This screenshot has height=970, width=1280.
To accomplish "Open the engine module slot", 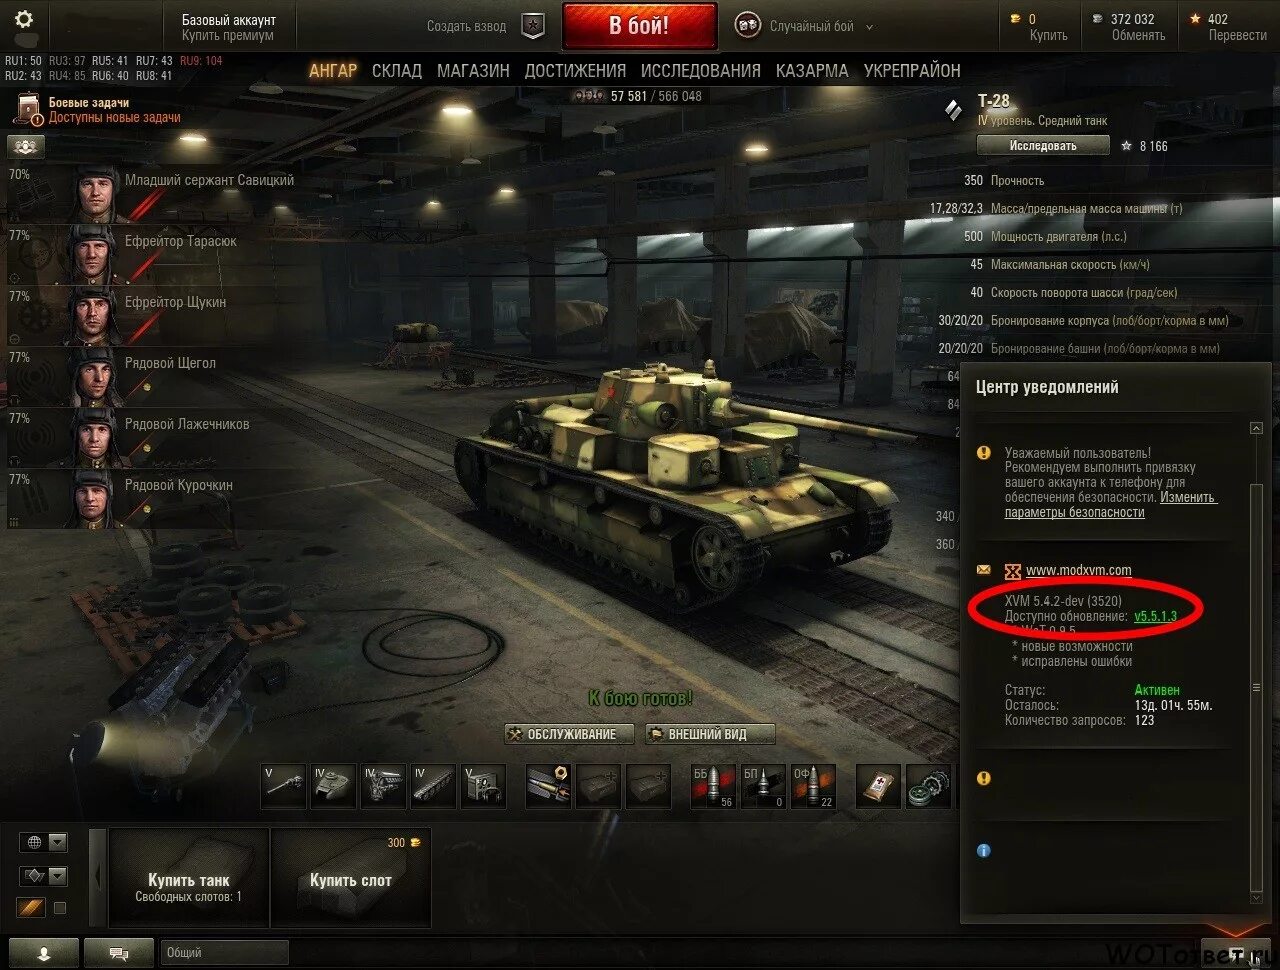I will tap(383, 786).
